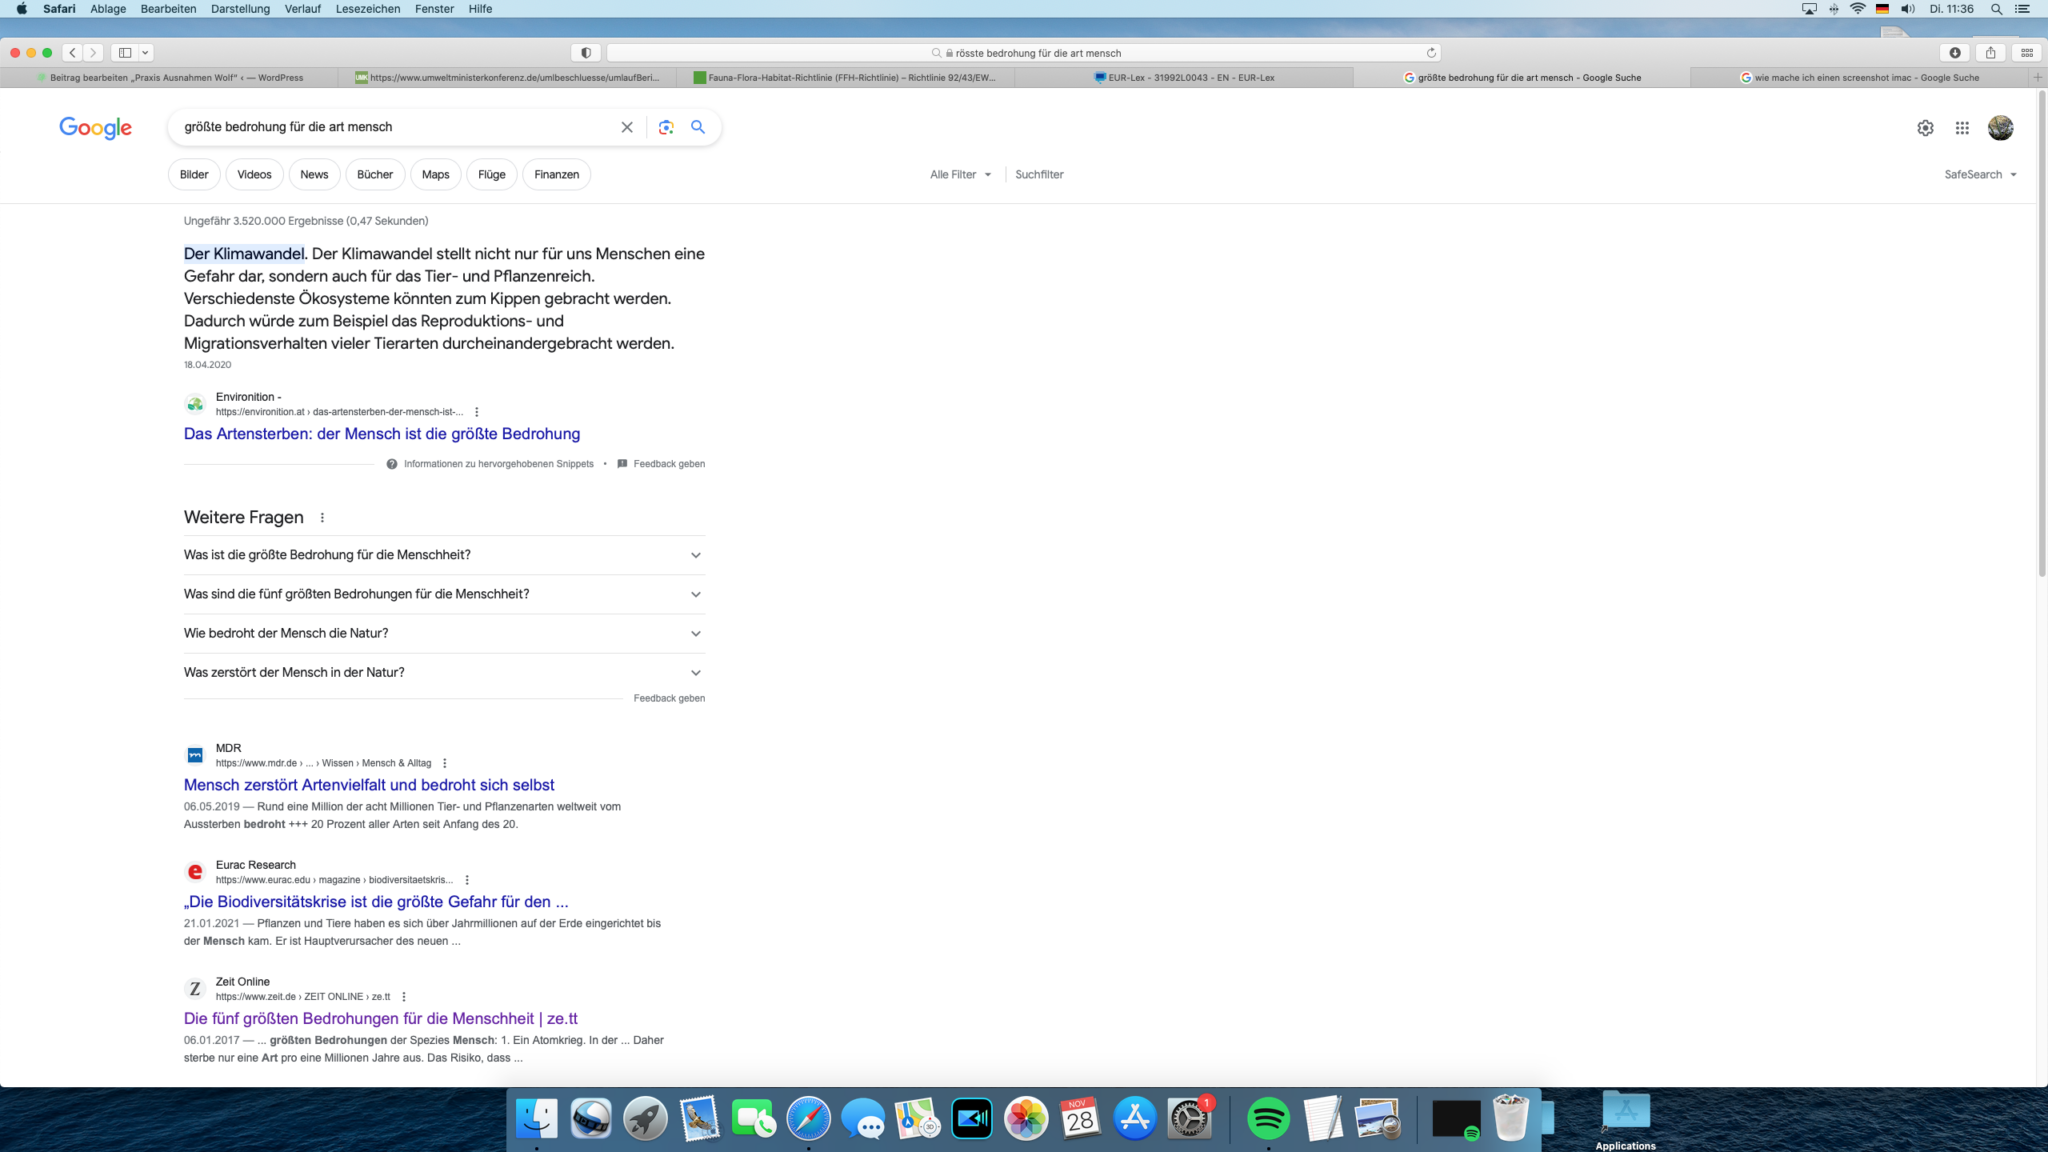Viewport: 2048px width, 1152px height.
Task: Filter results by Videos
Action: click(254, 174)
